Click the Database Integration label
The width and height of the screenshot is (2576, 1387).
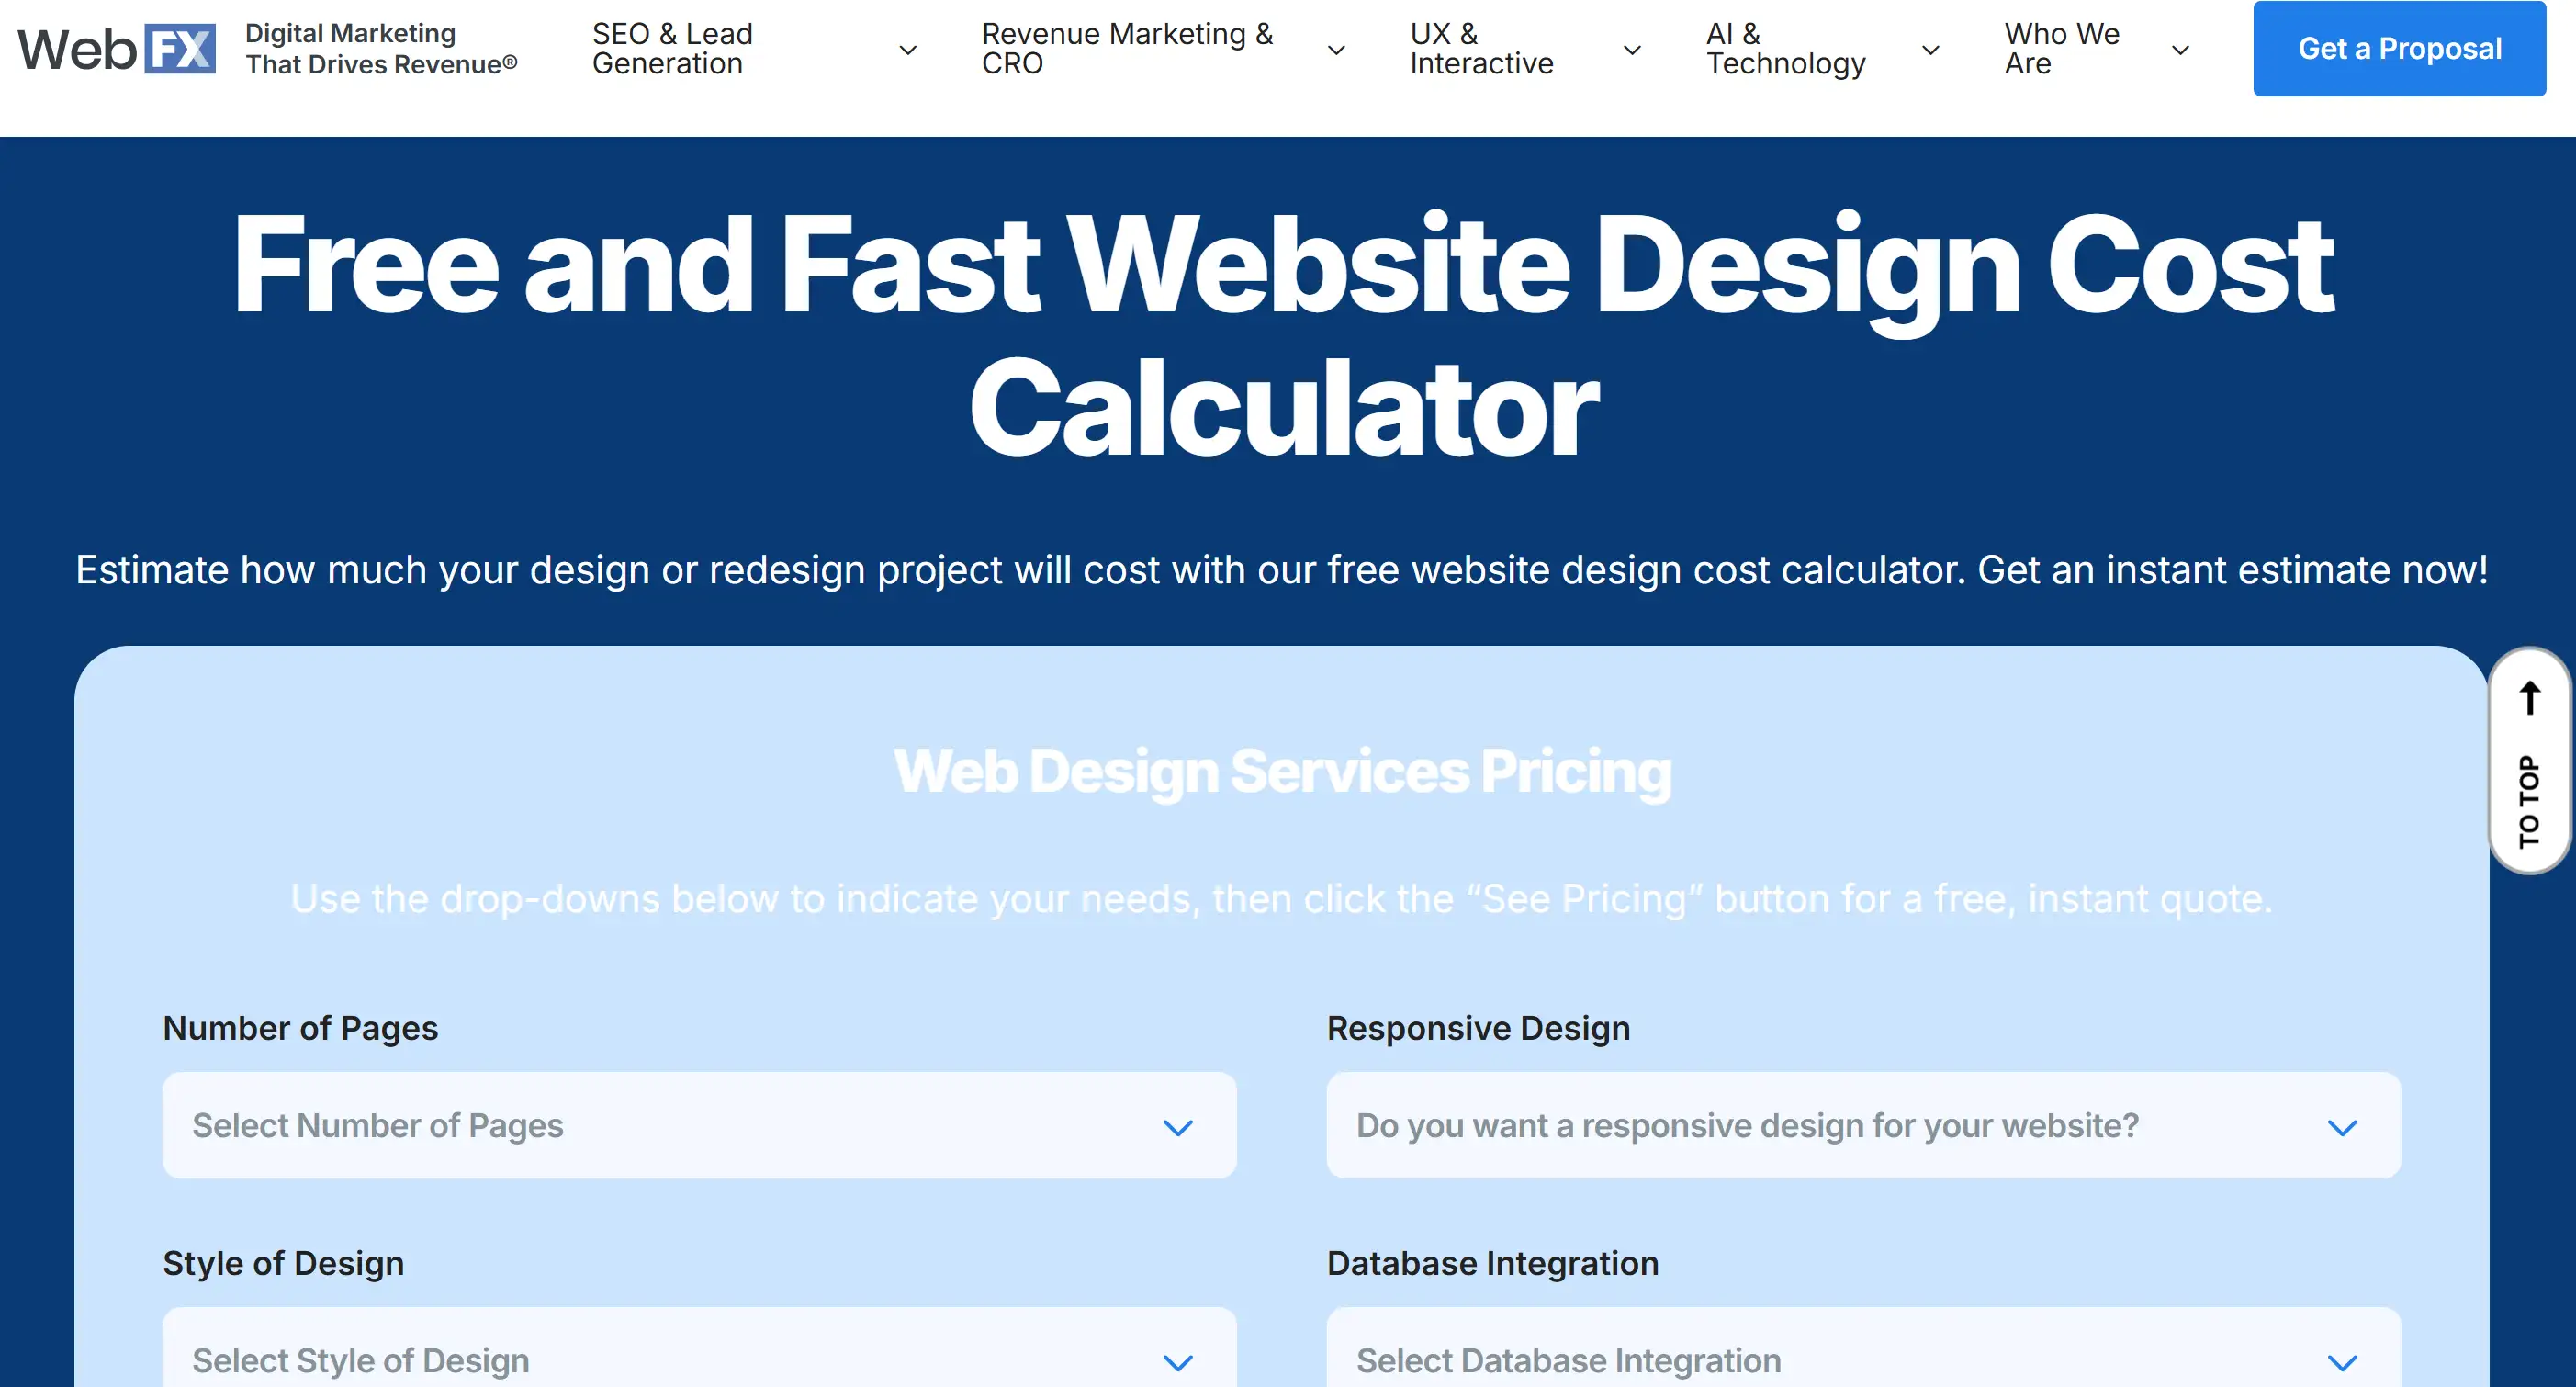pos(1492,1263)
